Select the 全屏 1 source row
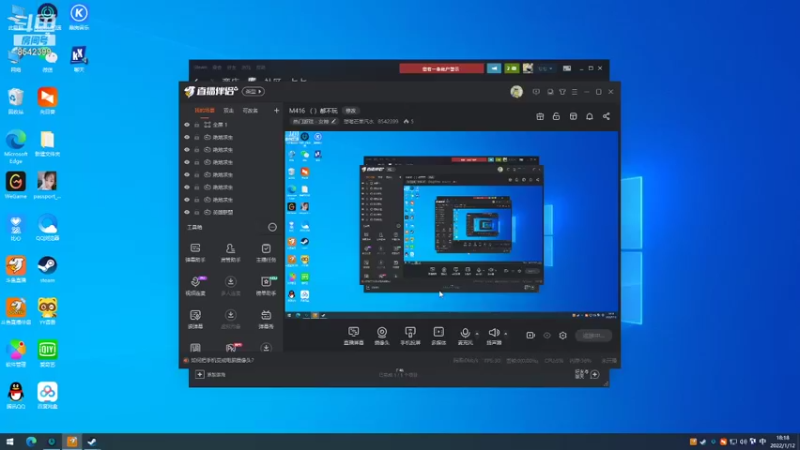Image resolution: width=800 pixels, height=450 pixels. pos(232,124)
